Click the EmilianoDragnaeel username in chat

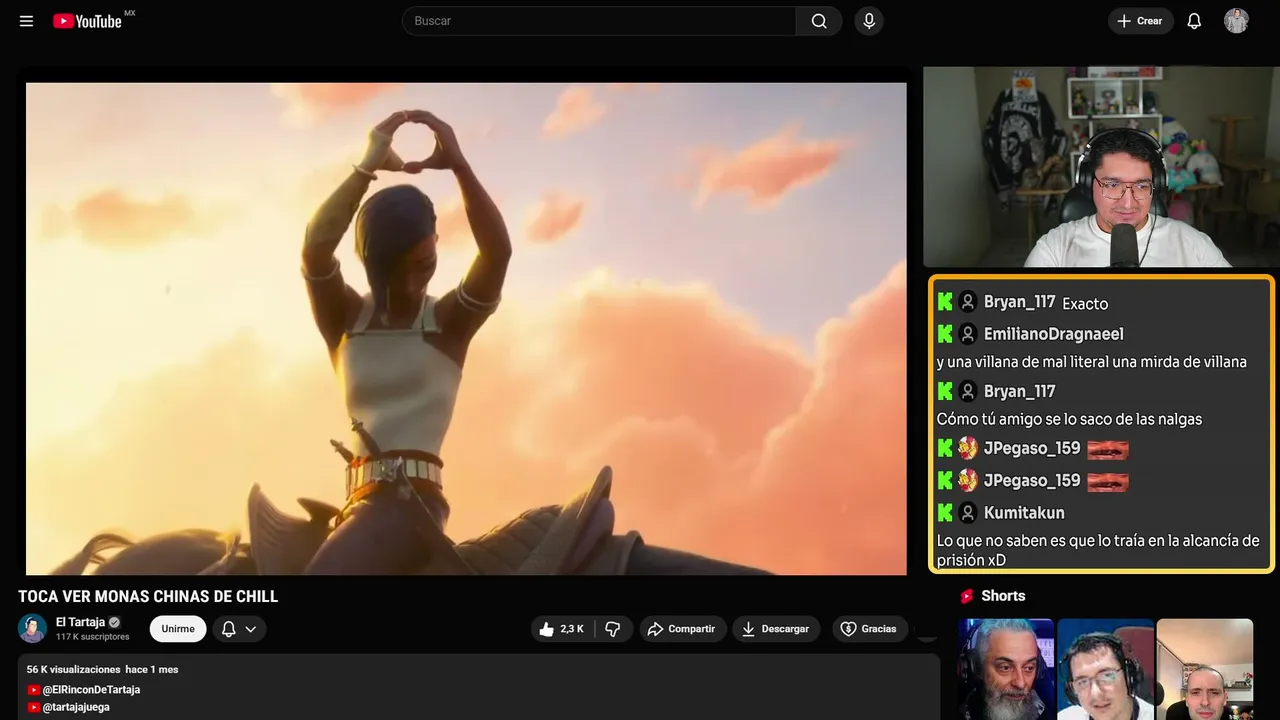click(x=1054, y=334)
